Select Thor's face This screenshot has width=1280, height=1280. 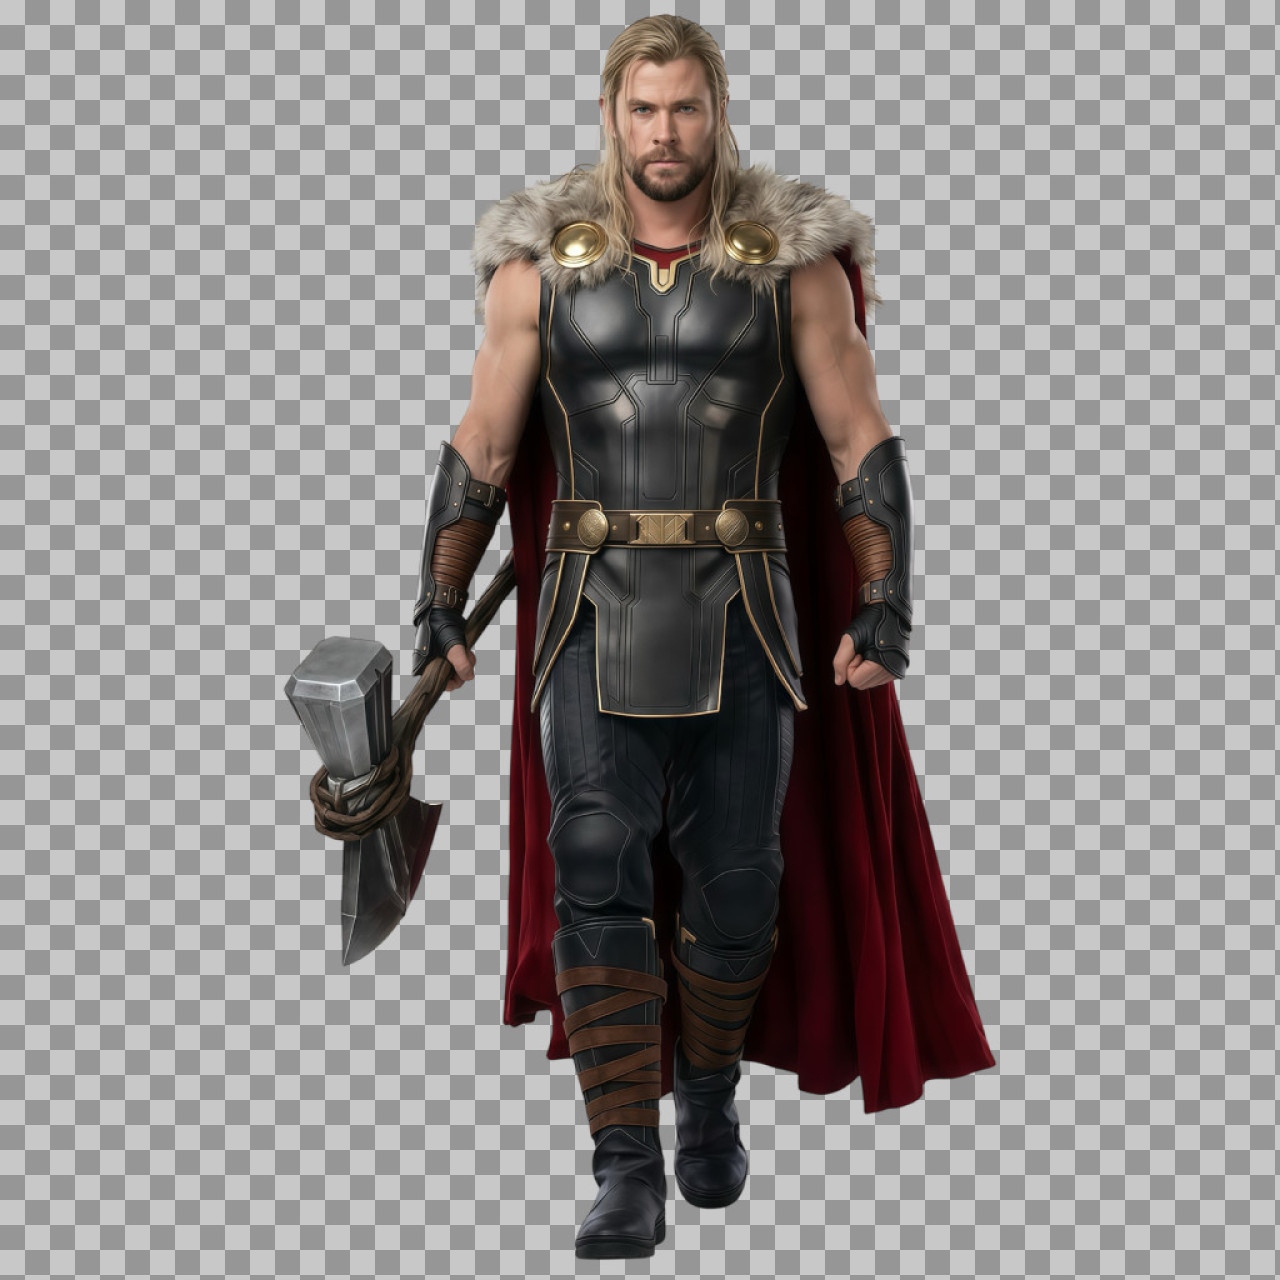[x=665, y=130]
